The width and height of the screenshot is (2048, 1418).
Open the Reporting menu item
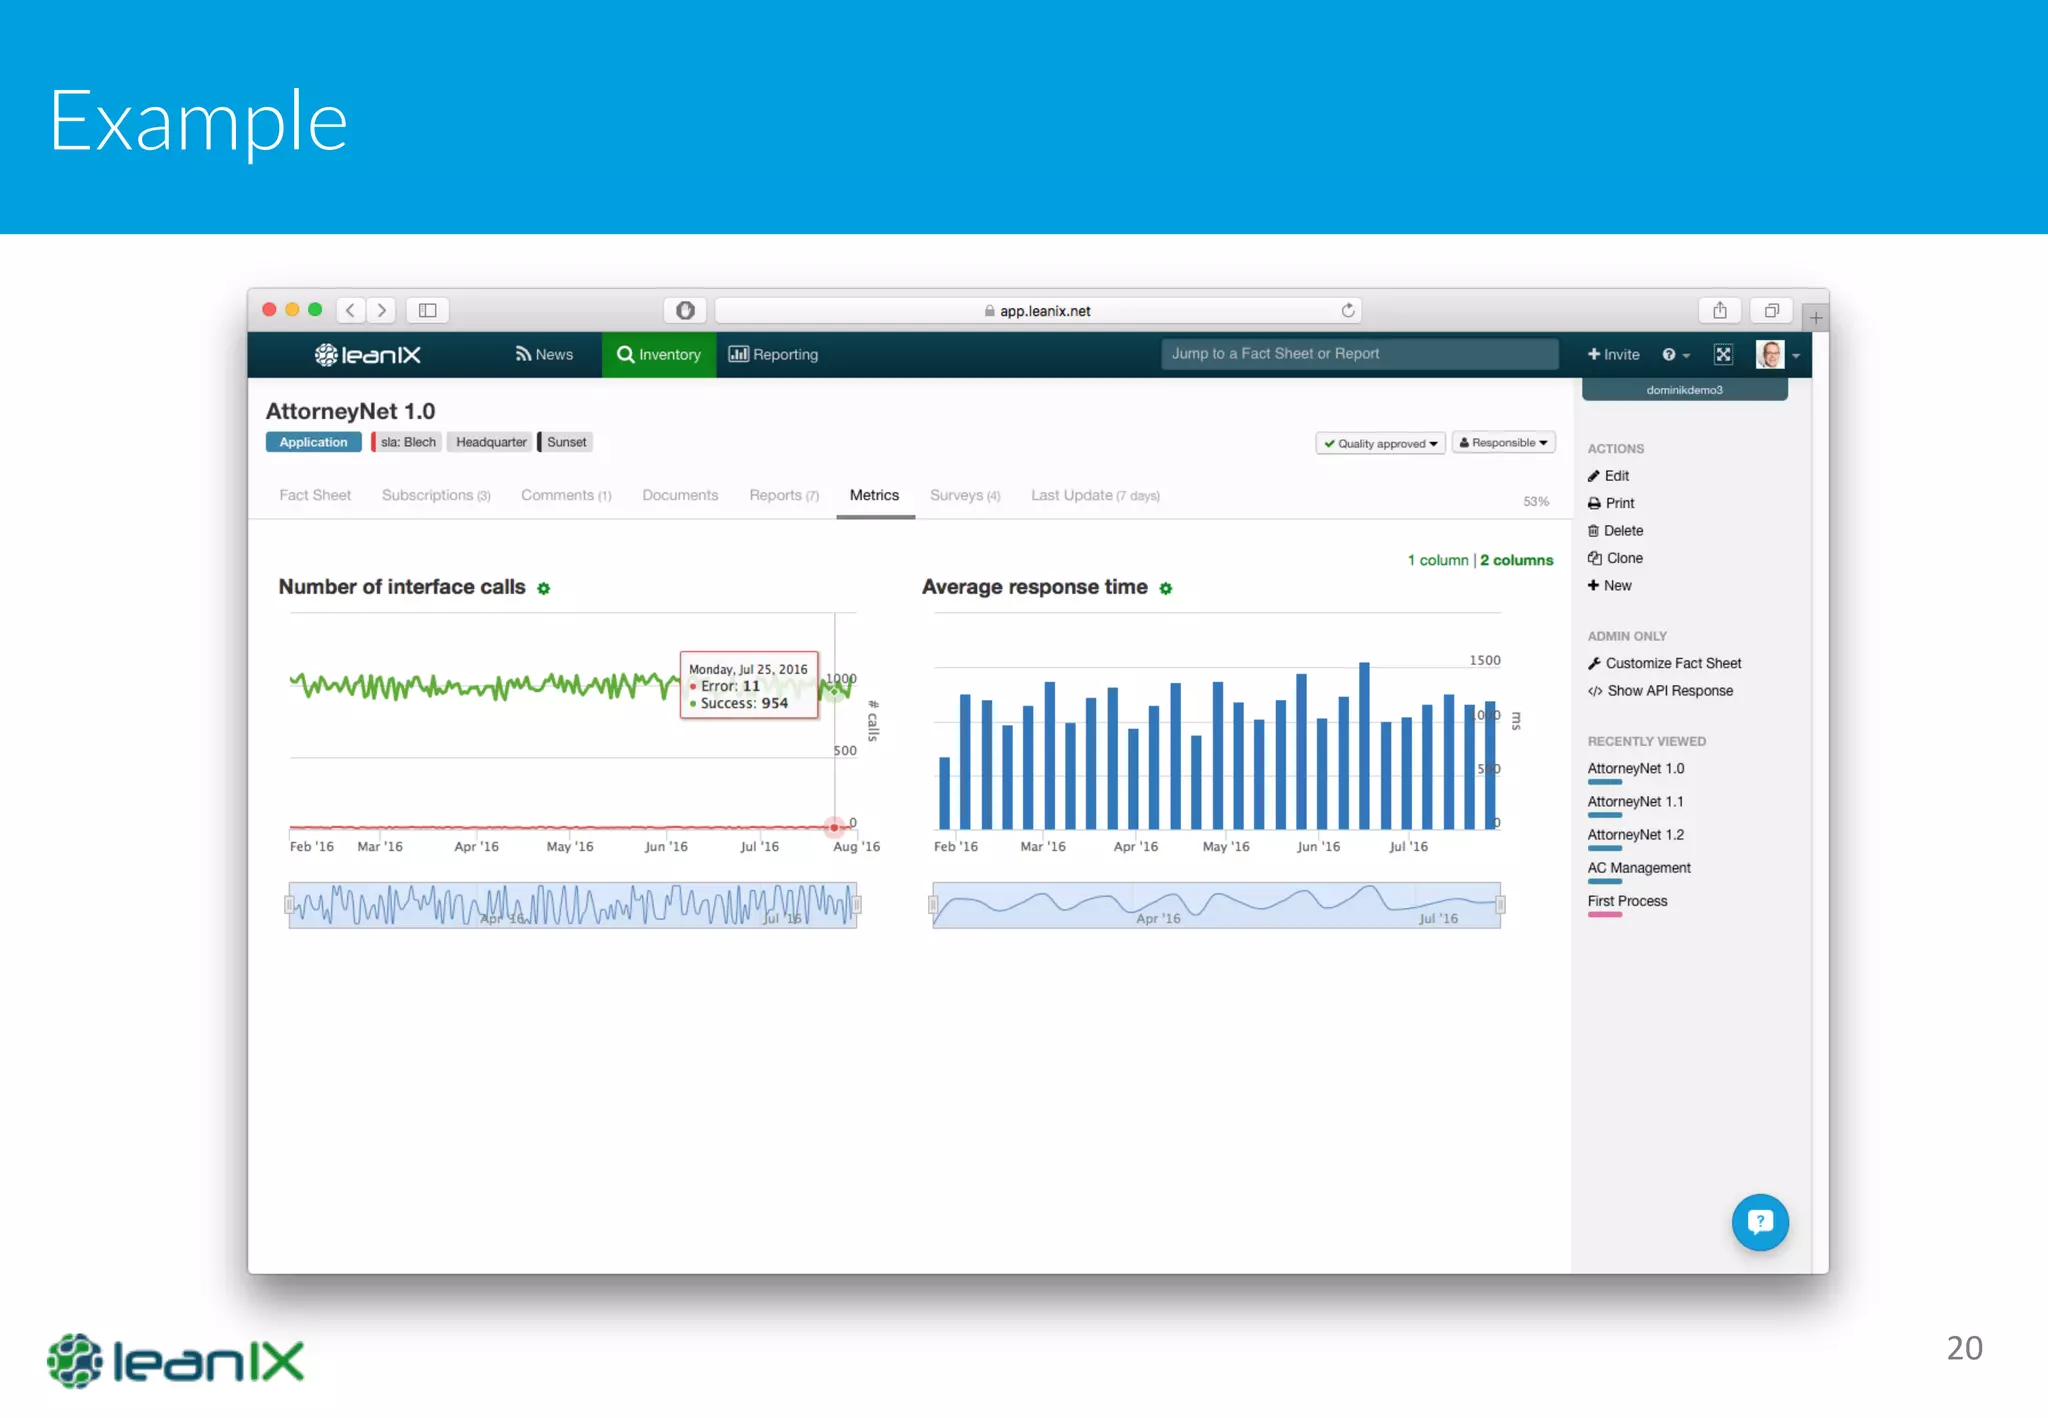point(774,355)
